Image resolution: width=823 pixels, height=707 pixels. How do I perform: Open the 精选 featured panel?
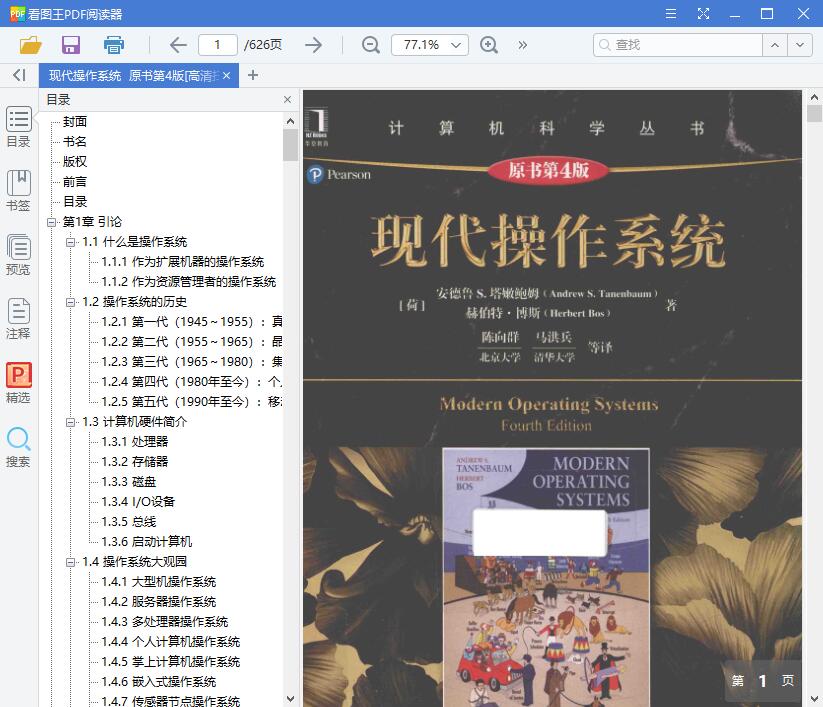[x=18, y=383]
